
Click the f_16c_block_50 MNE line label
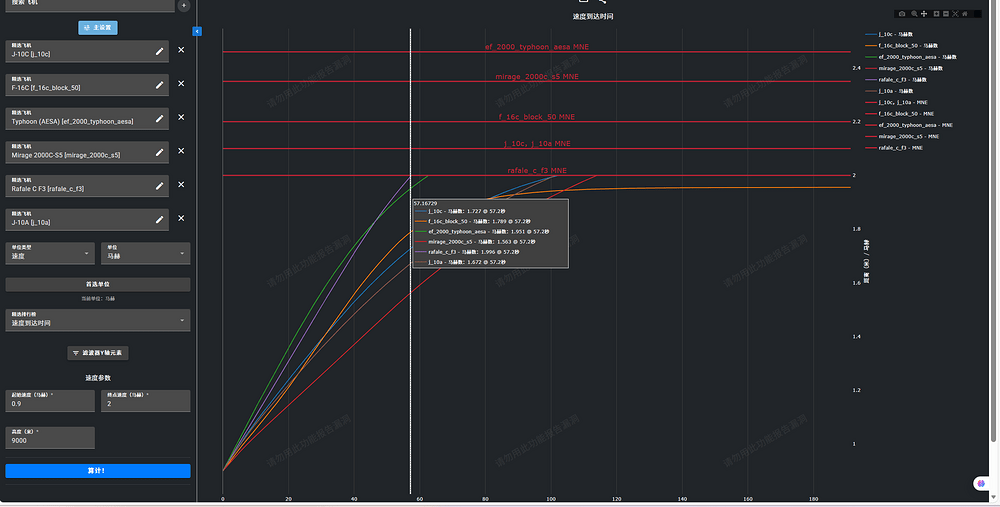[x=536, y=117]
